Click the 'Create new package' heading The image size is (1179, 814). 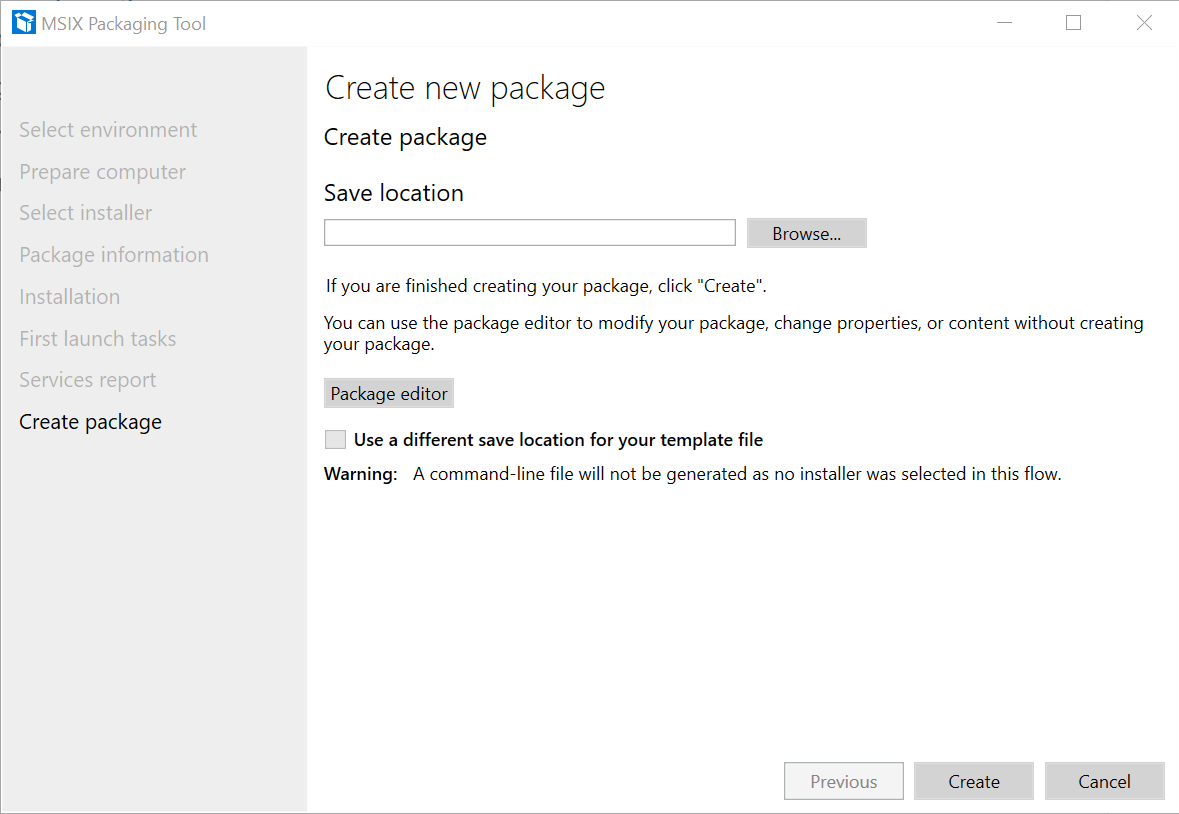[x=465, y=89]
